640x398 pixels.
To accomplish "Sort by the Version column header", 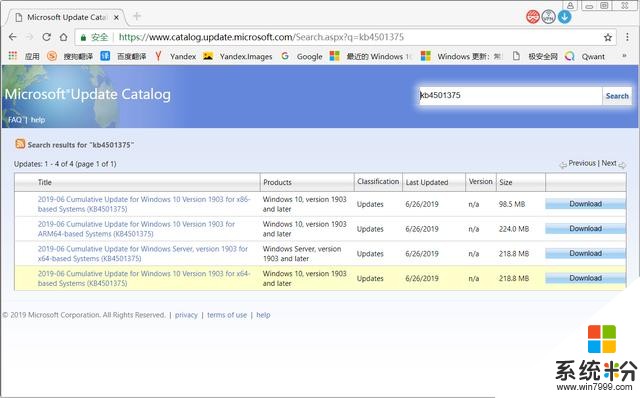I will click(480, 181).
